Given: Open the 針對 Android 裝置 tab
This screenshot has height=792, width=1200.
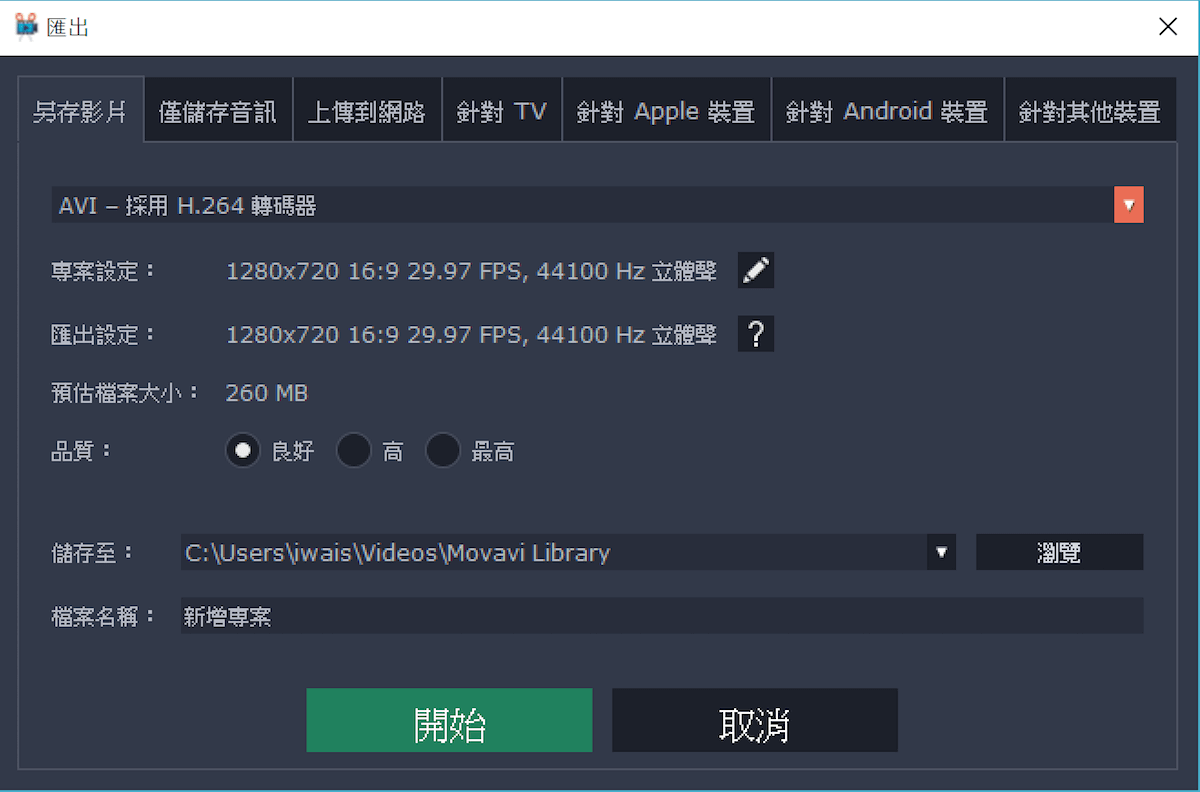Looking at the screenshot, I should 887,111.
